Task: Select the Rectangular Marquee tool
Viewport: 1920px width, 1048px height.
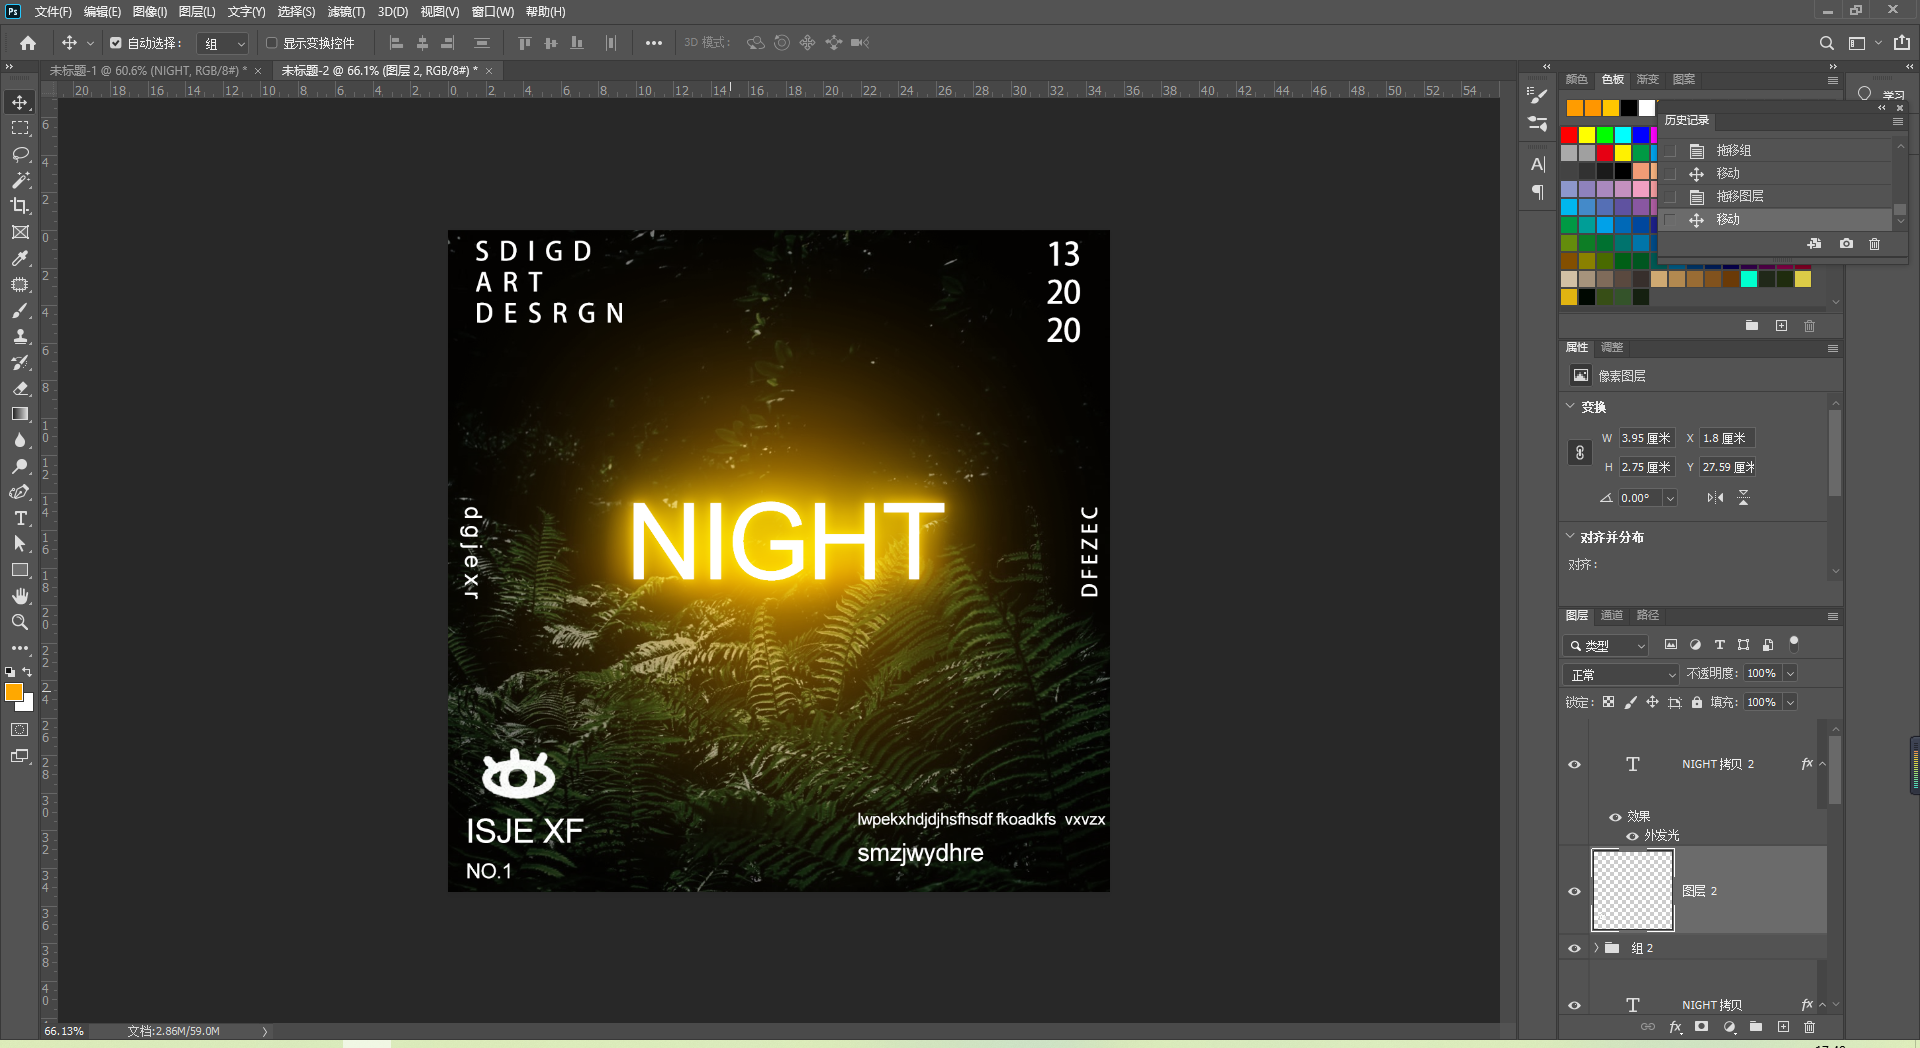Action: [x=20, y=128]
